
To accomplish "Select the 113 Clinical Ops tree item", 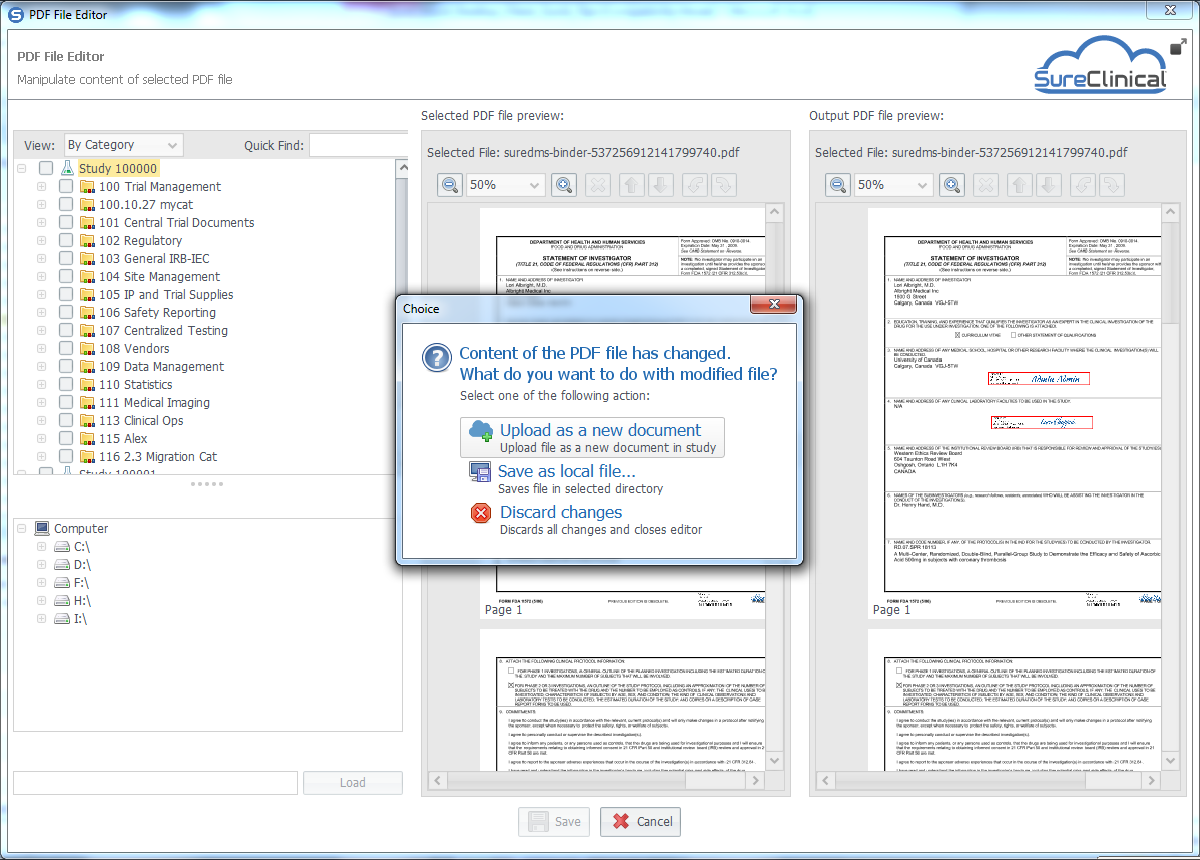I will tap(141, 420).
